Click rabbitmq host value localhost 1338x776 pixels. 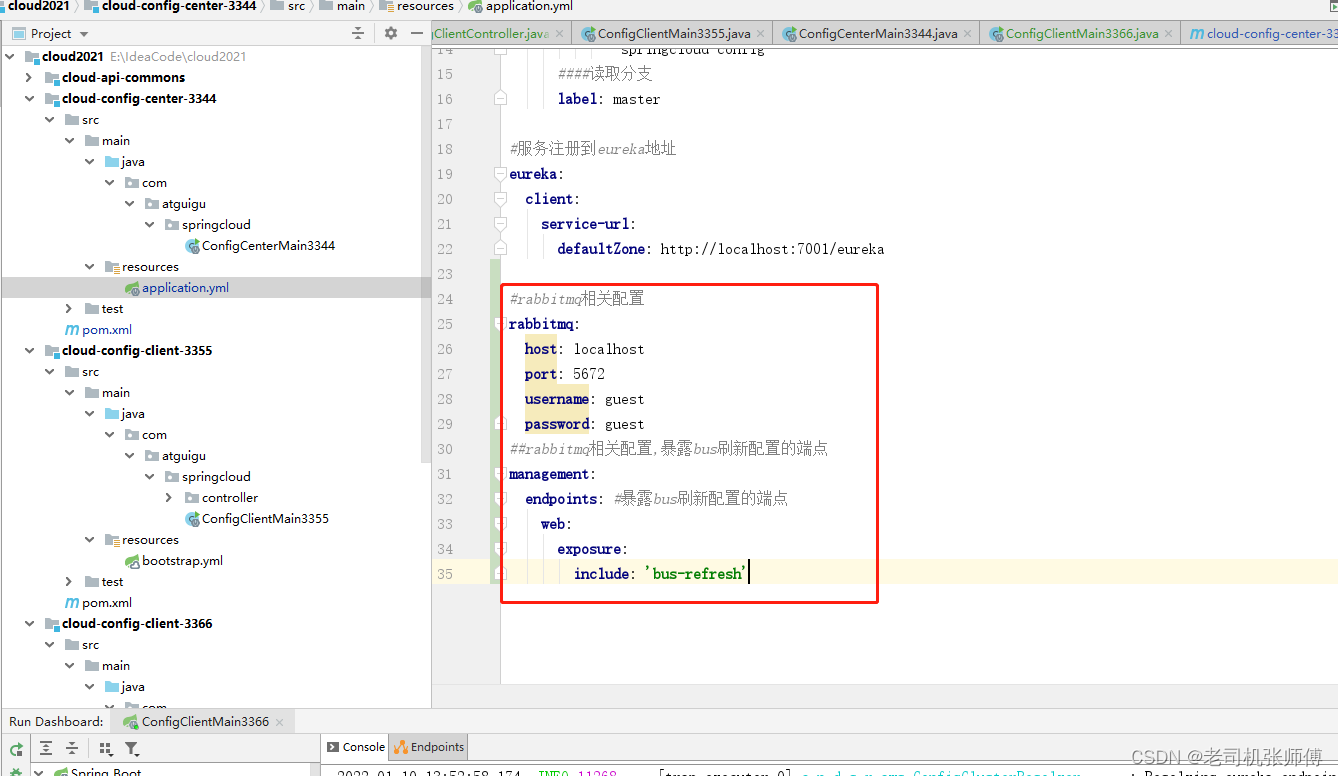point(609,349)
